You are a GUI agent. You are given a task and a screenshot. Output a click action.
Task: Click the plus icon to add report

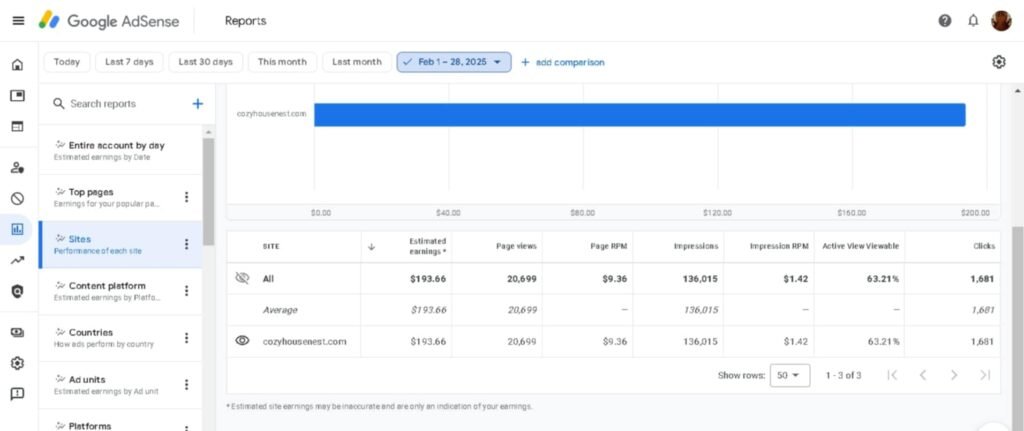point(197,103)
